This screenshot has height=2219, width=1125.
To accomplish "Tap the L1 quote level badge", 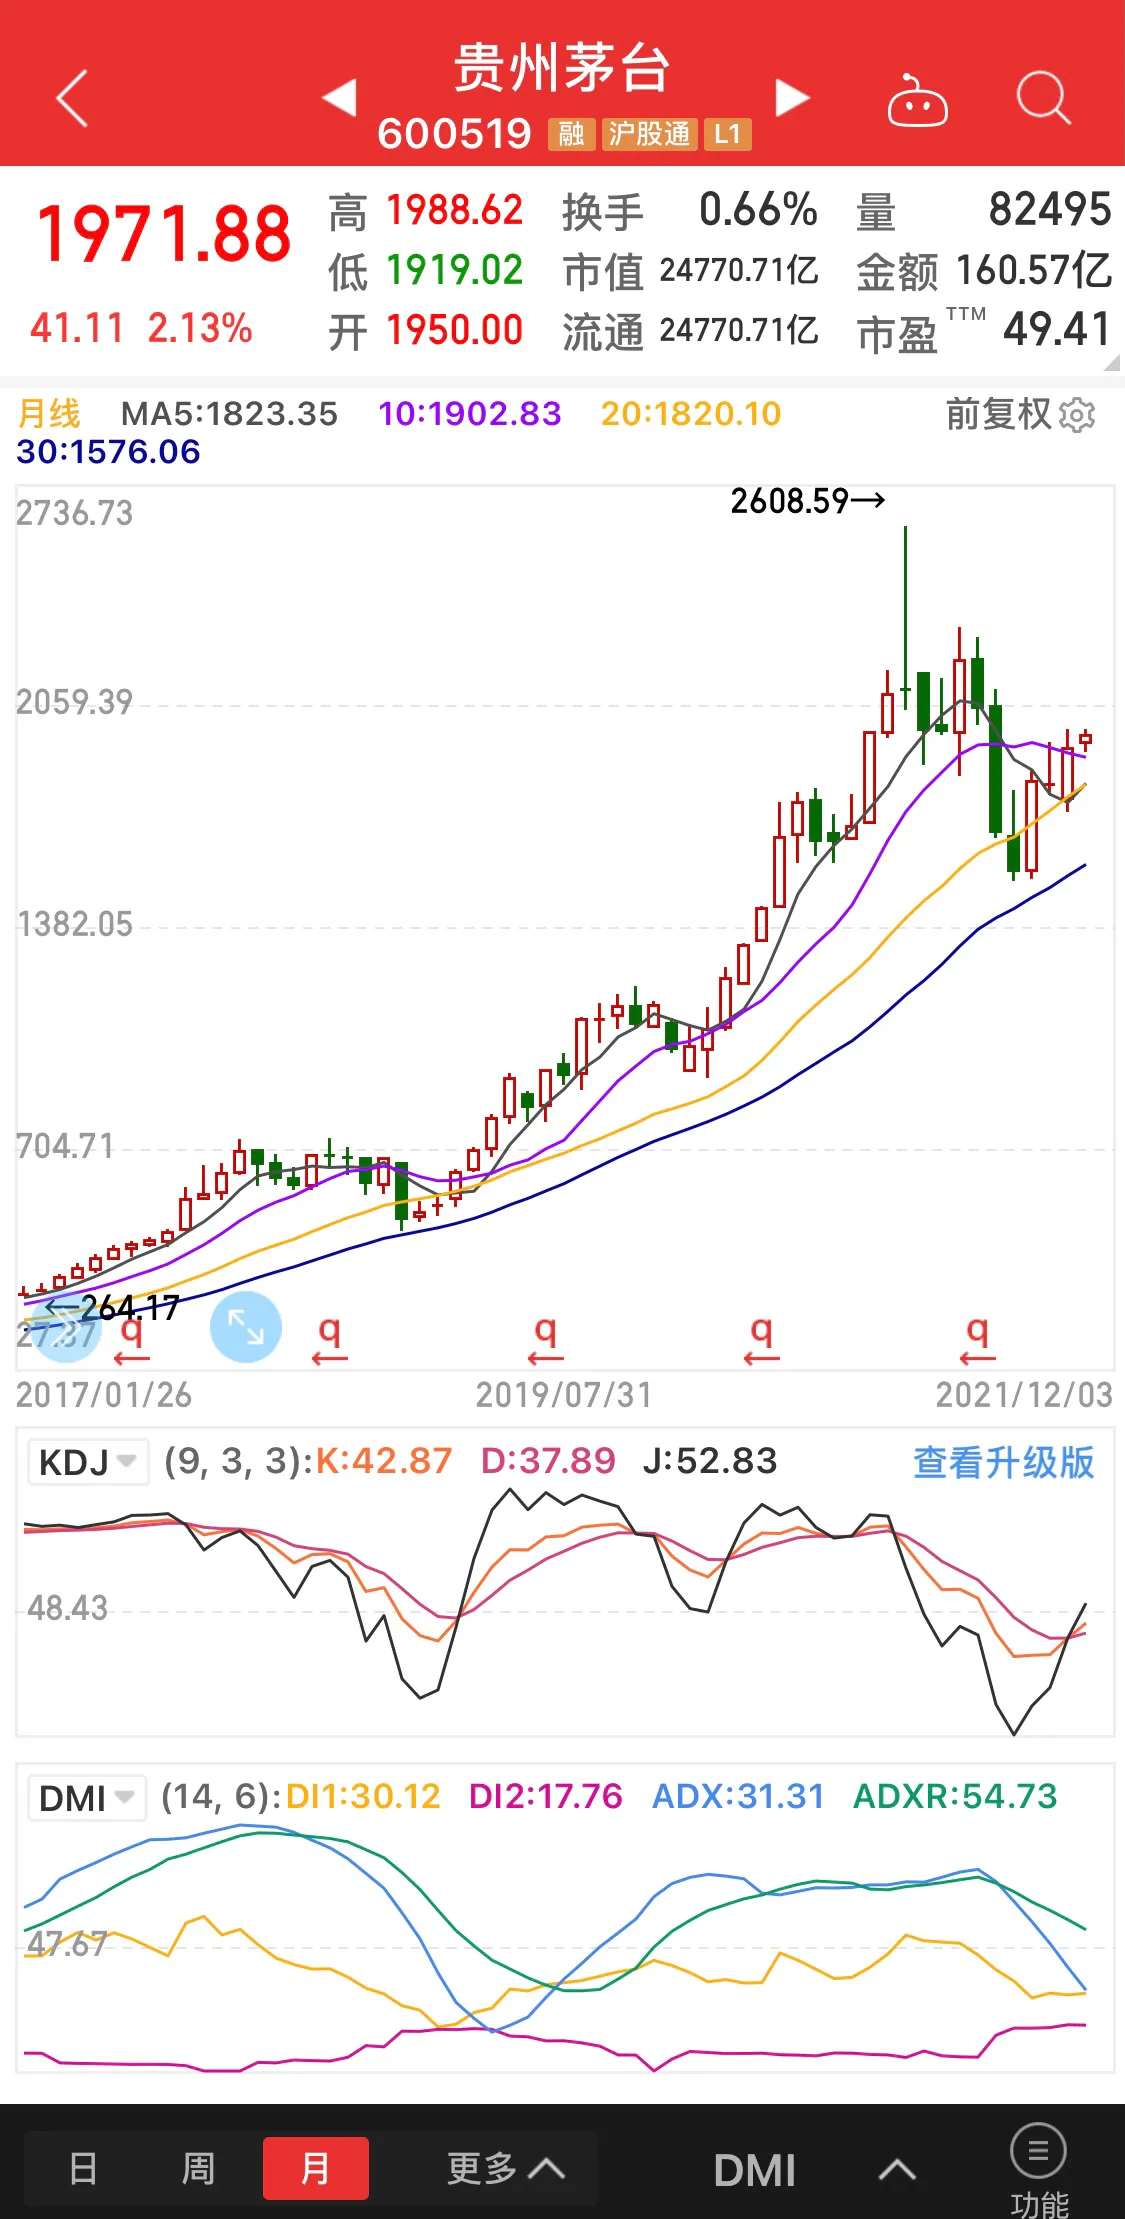I will pyautogui.click(x=727, y=134).
